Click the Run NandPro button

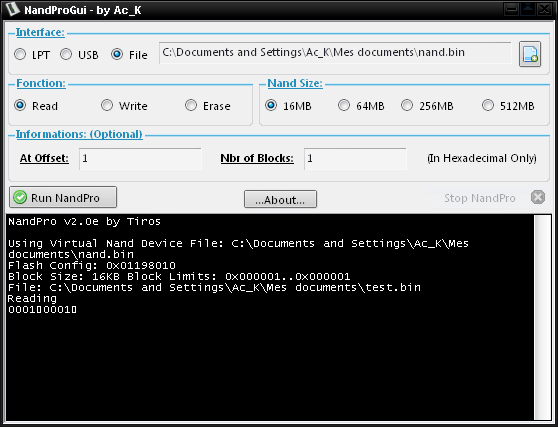coord(63,197)
